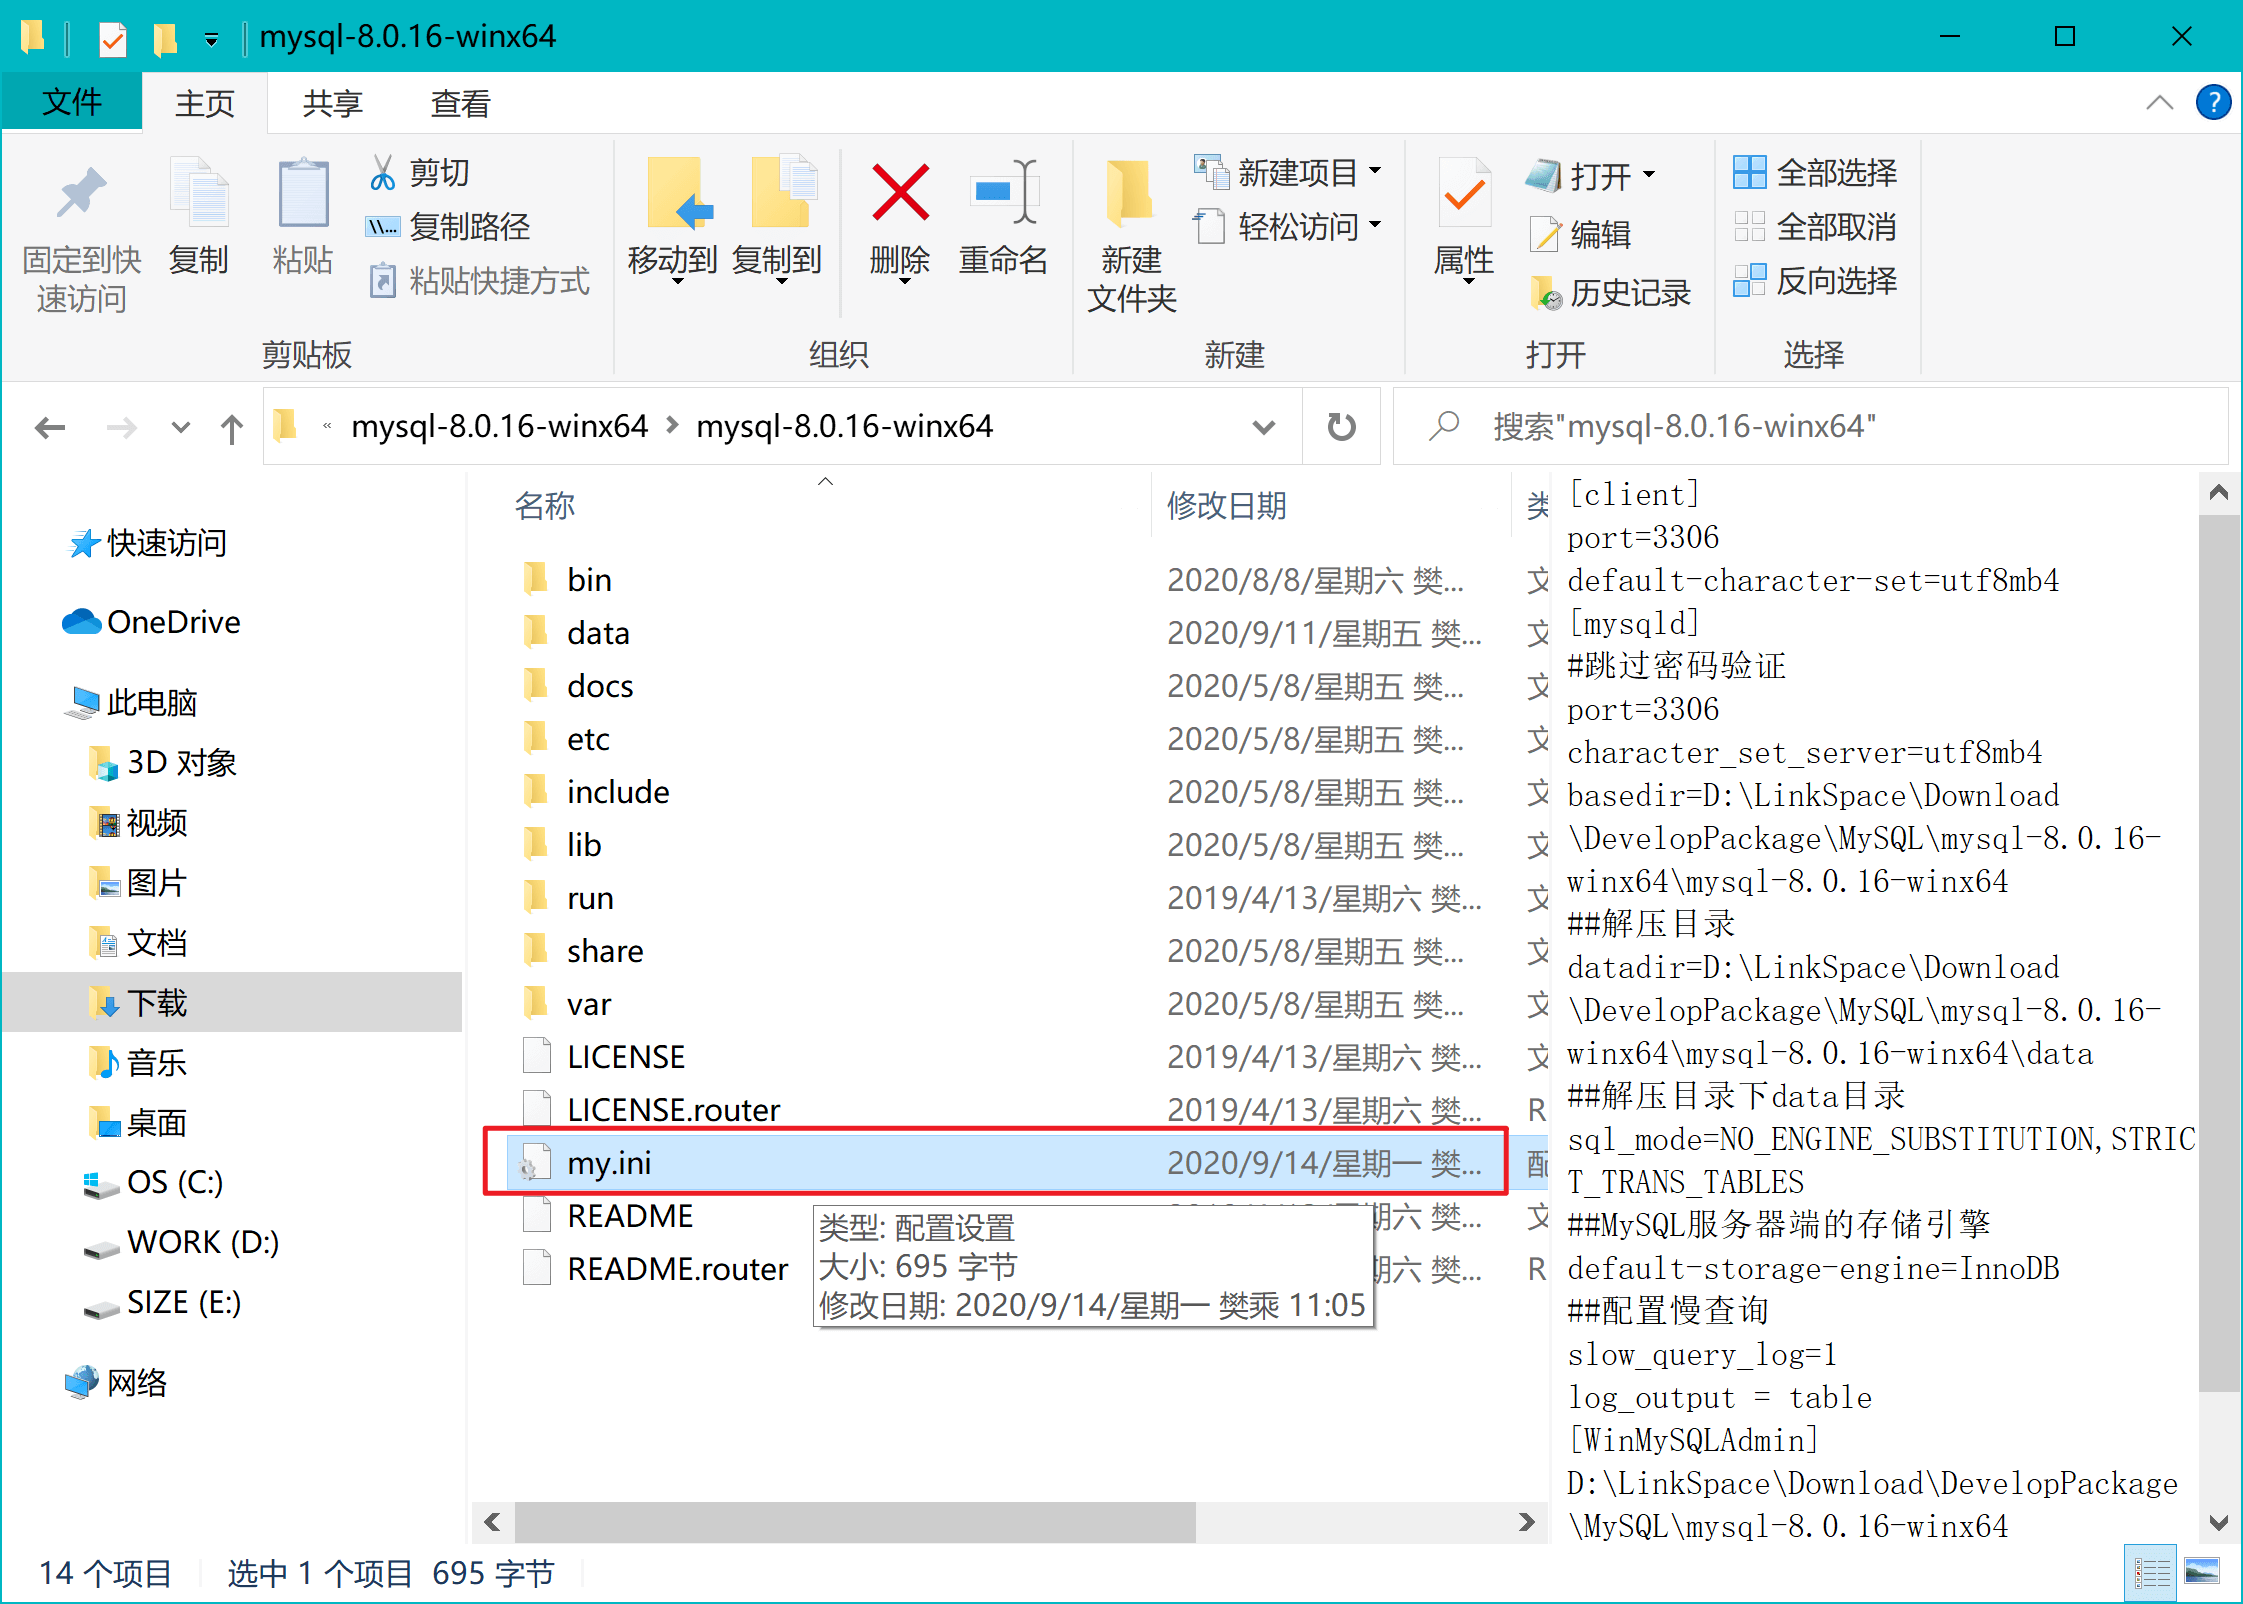Click the New Folder icon
This screenshot has width=2243, height=1604.
coord(1130,194)
